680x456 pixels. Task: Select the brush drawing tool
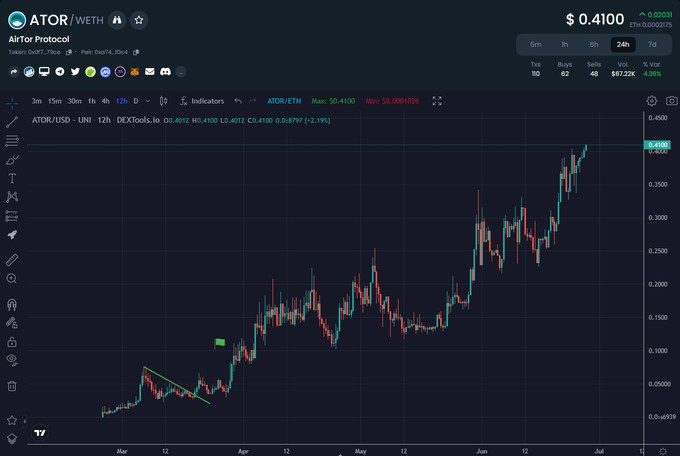[x=12, y=160]
